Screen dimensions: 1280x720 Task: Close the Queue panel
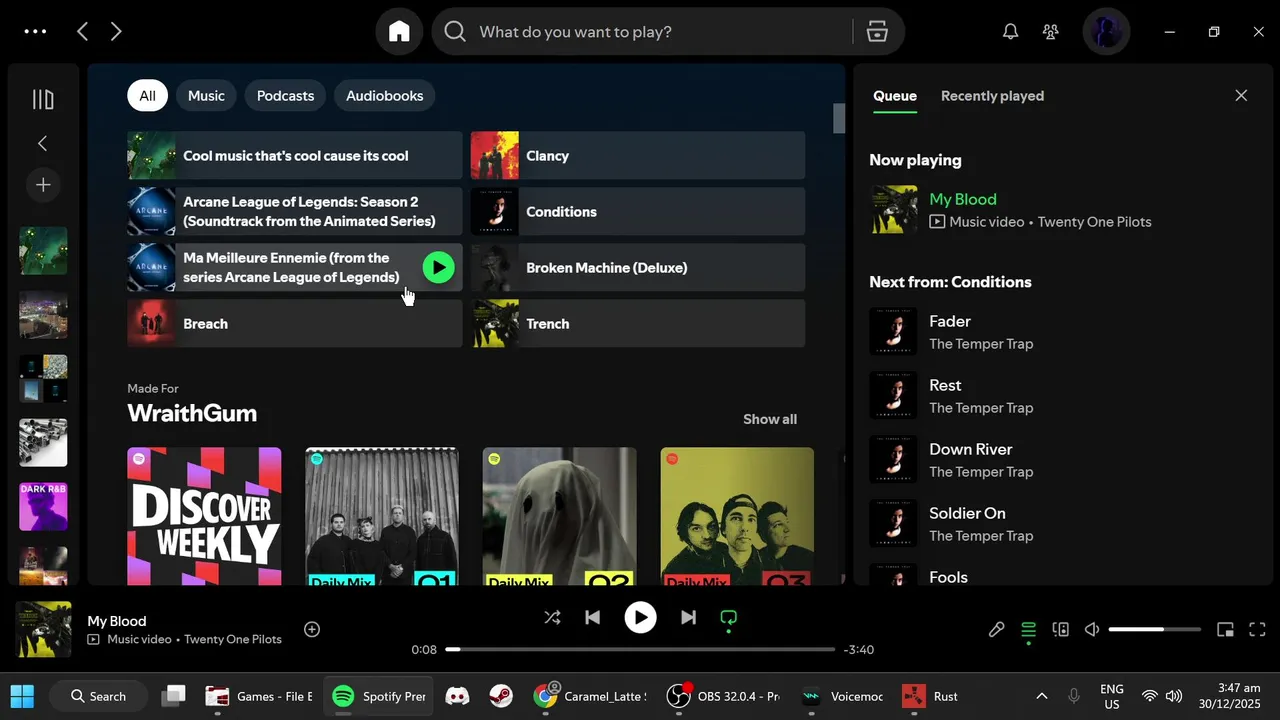click(x=1241, y=96)
